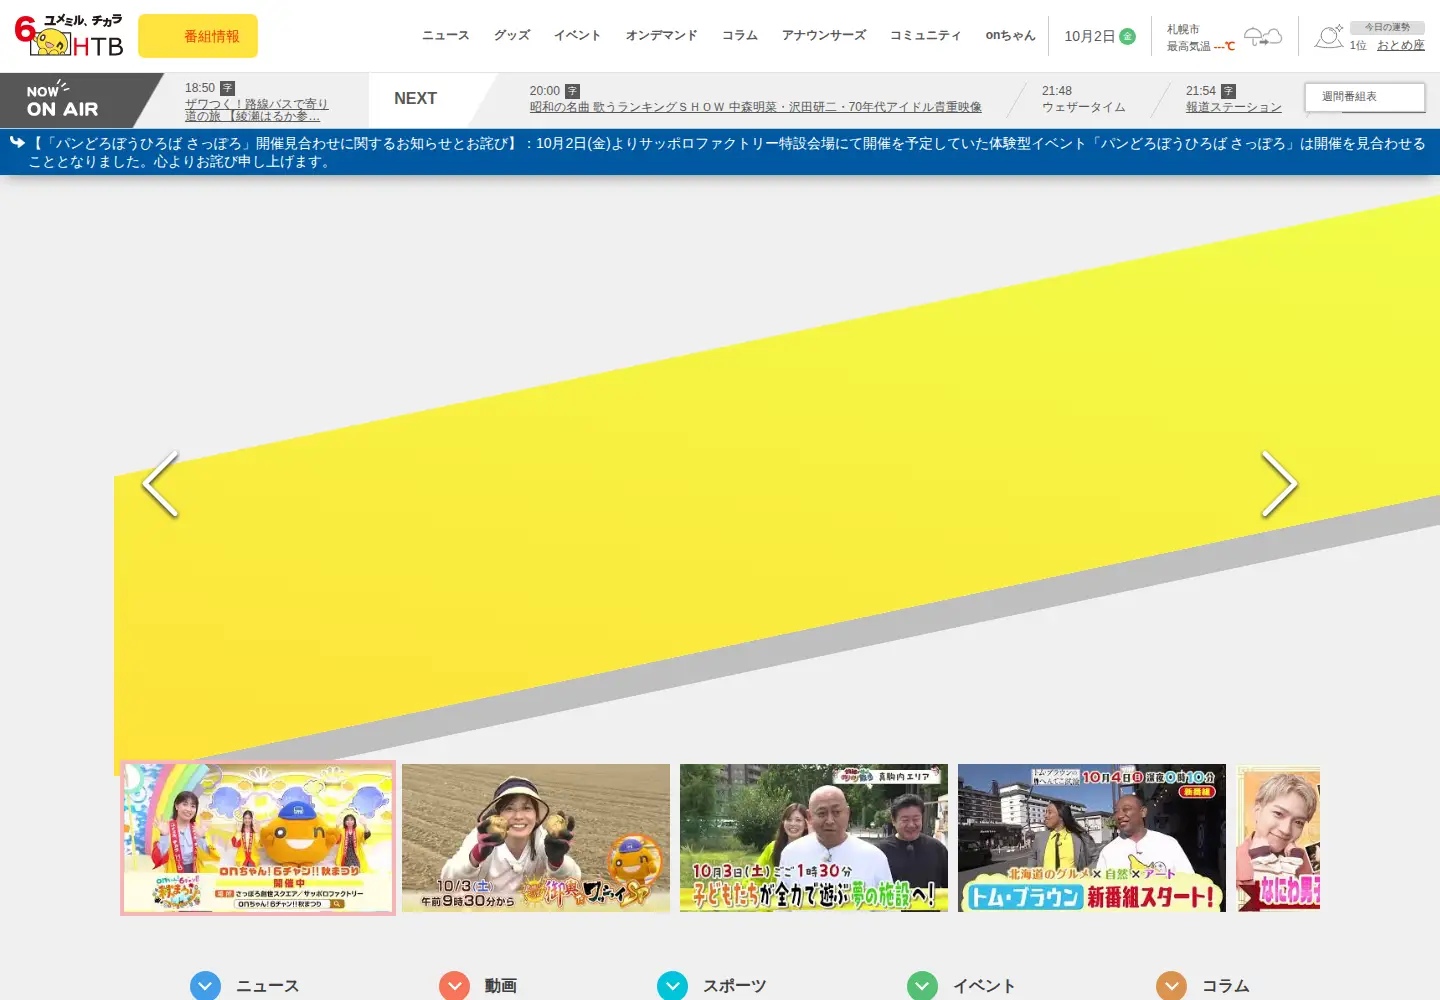Open コラム in top navigation
This screenshot has width=1440, height=1000.
coord(740,35)
